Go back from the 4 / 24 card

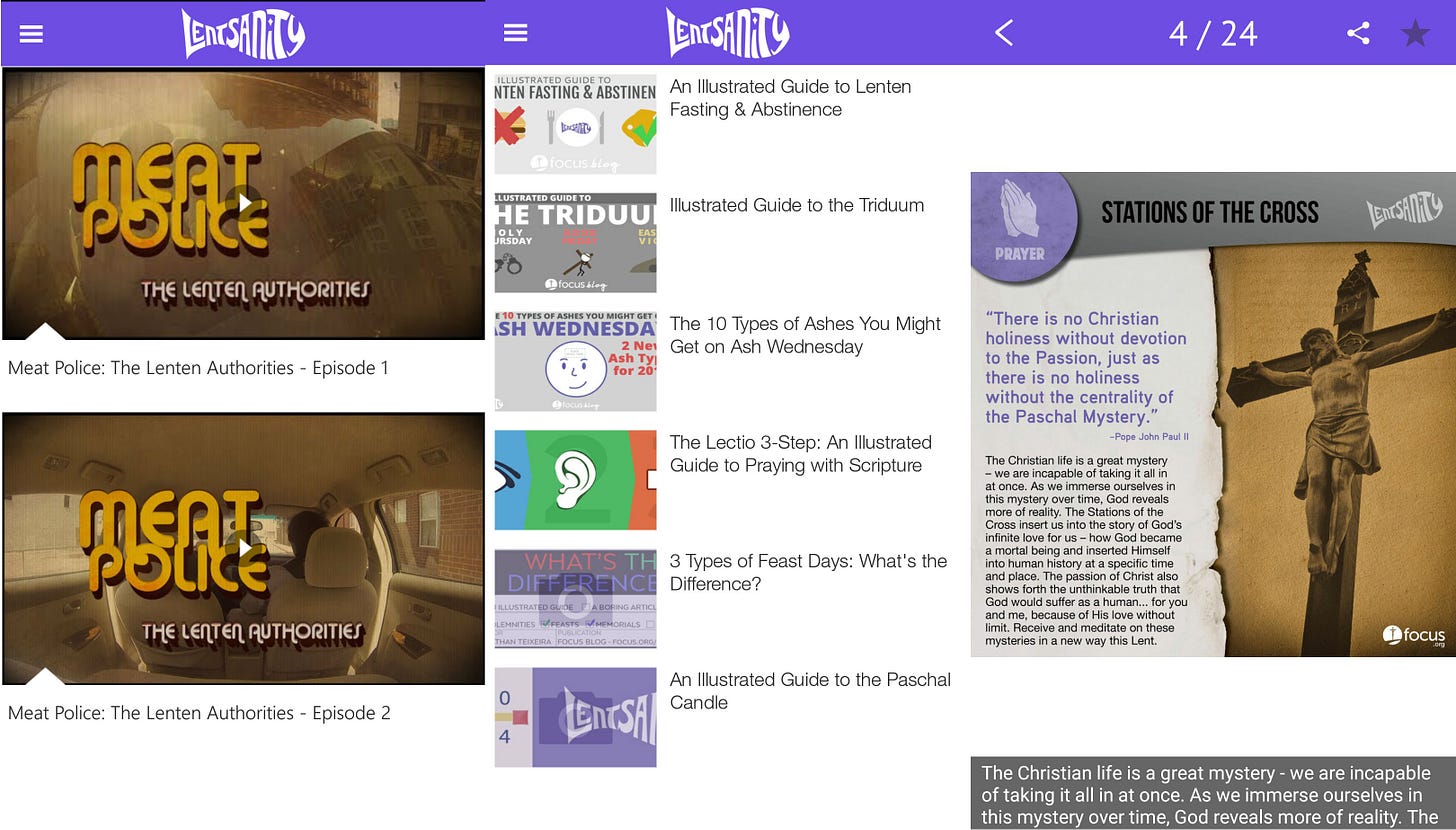[x=1004, y=33]
